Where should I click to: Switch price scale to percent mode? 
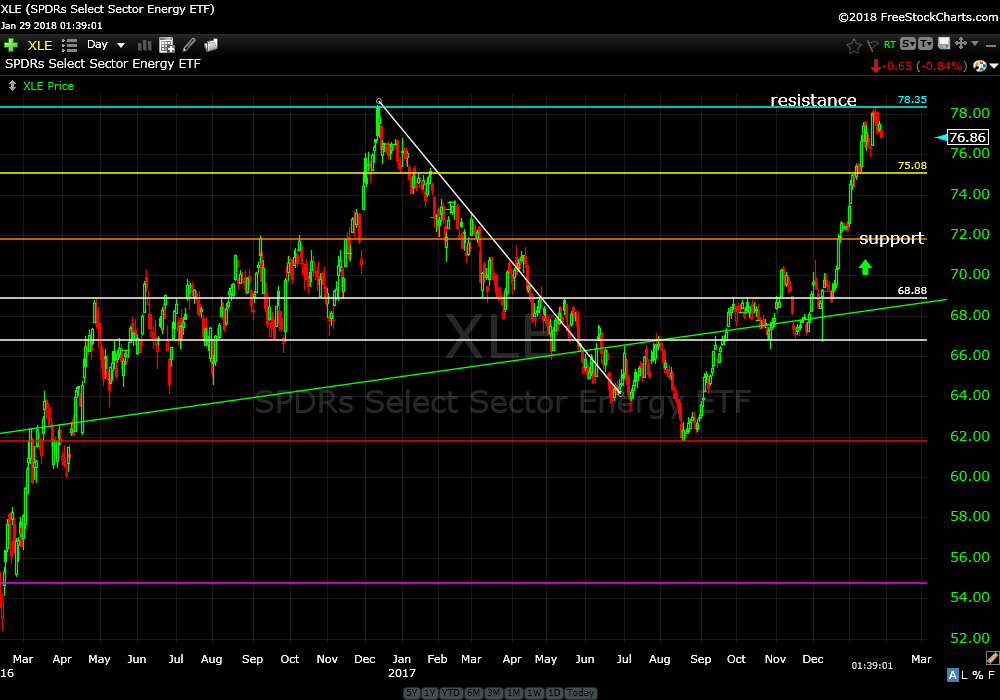point(979,676)
